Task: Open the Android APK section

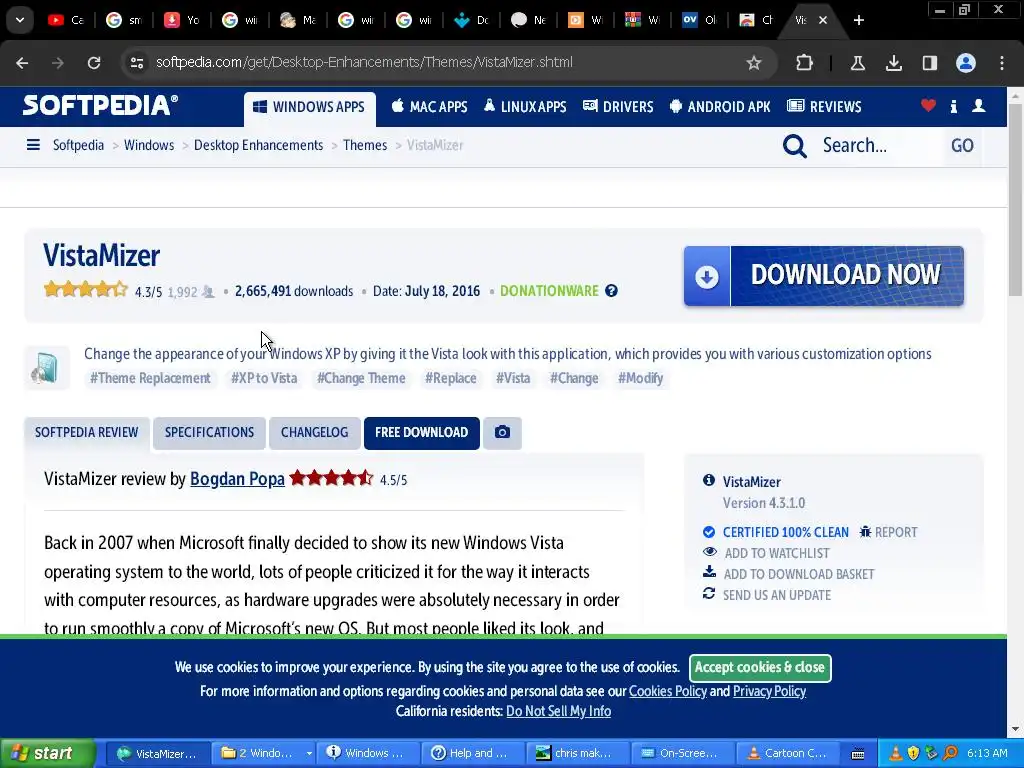Action: [720, 107]
